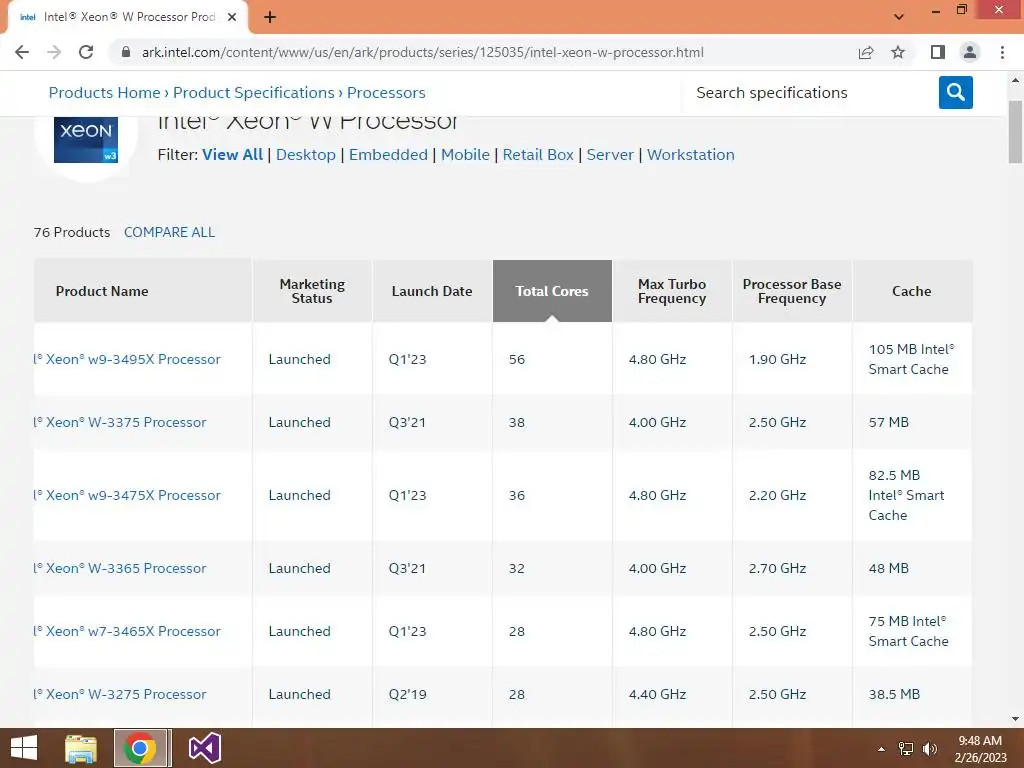Go to Products Home breadcrumb

pos(104,93)
